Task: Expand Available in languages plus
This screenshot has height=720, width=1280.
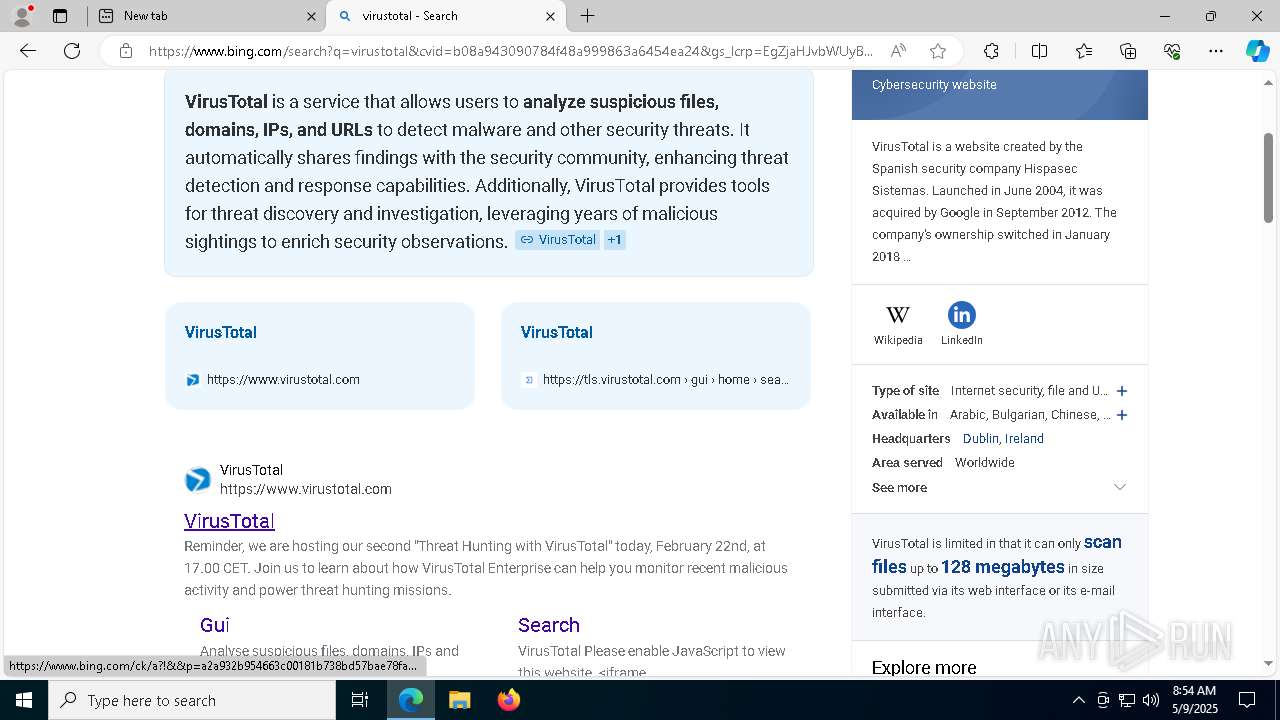Action: (x=1122, y=415)
